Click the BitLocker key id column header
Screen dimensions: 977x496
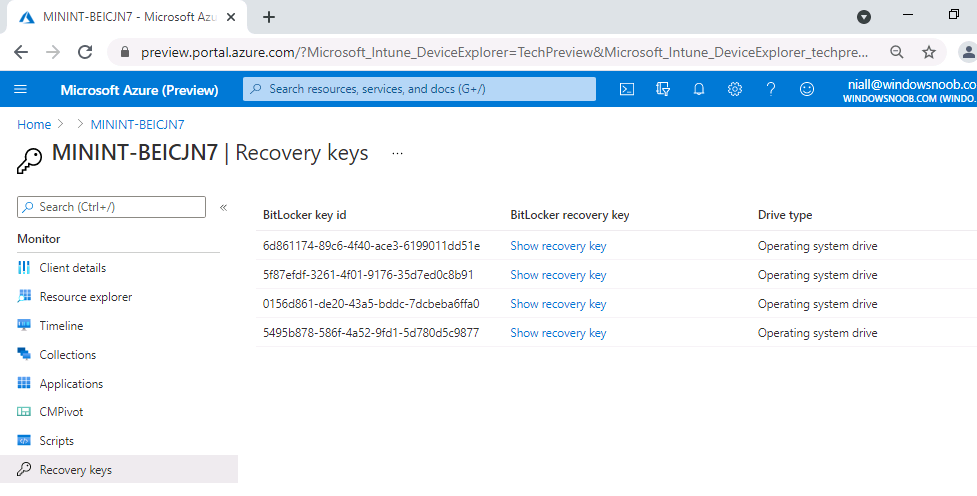(x=305, y=215)
